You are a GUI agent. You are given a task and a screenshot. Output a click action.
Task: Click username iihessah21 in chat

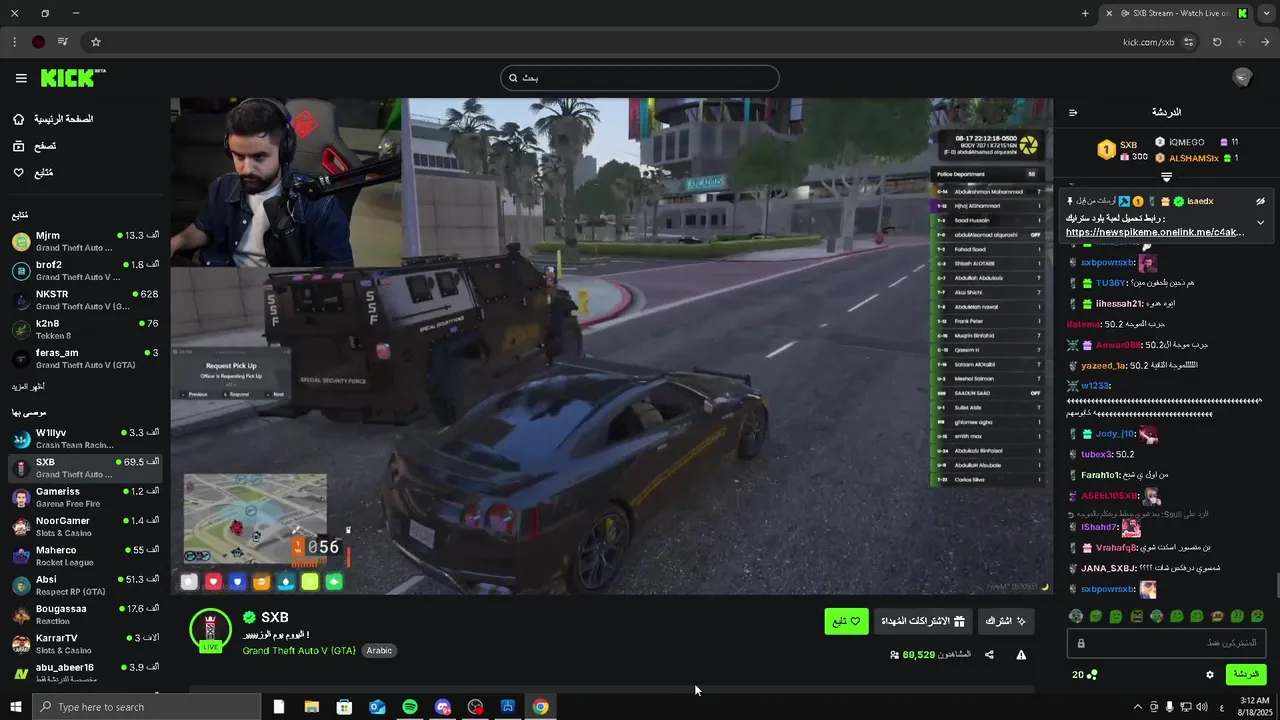coord(1118,303)
